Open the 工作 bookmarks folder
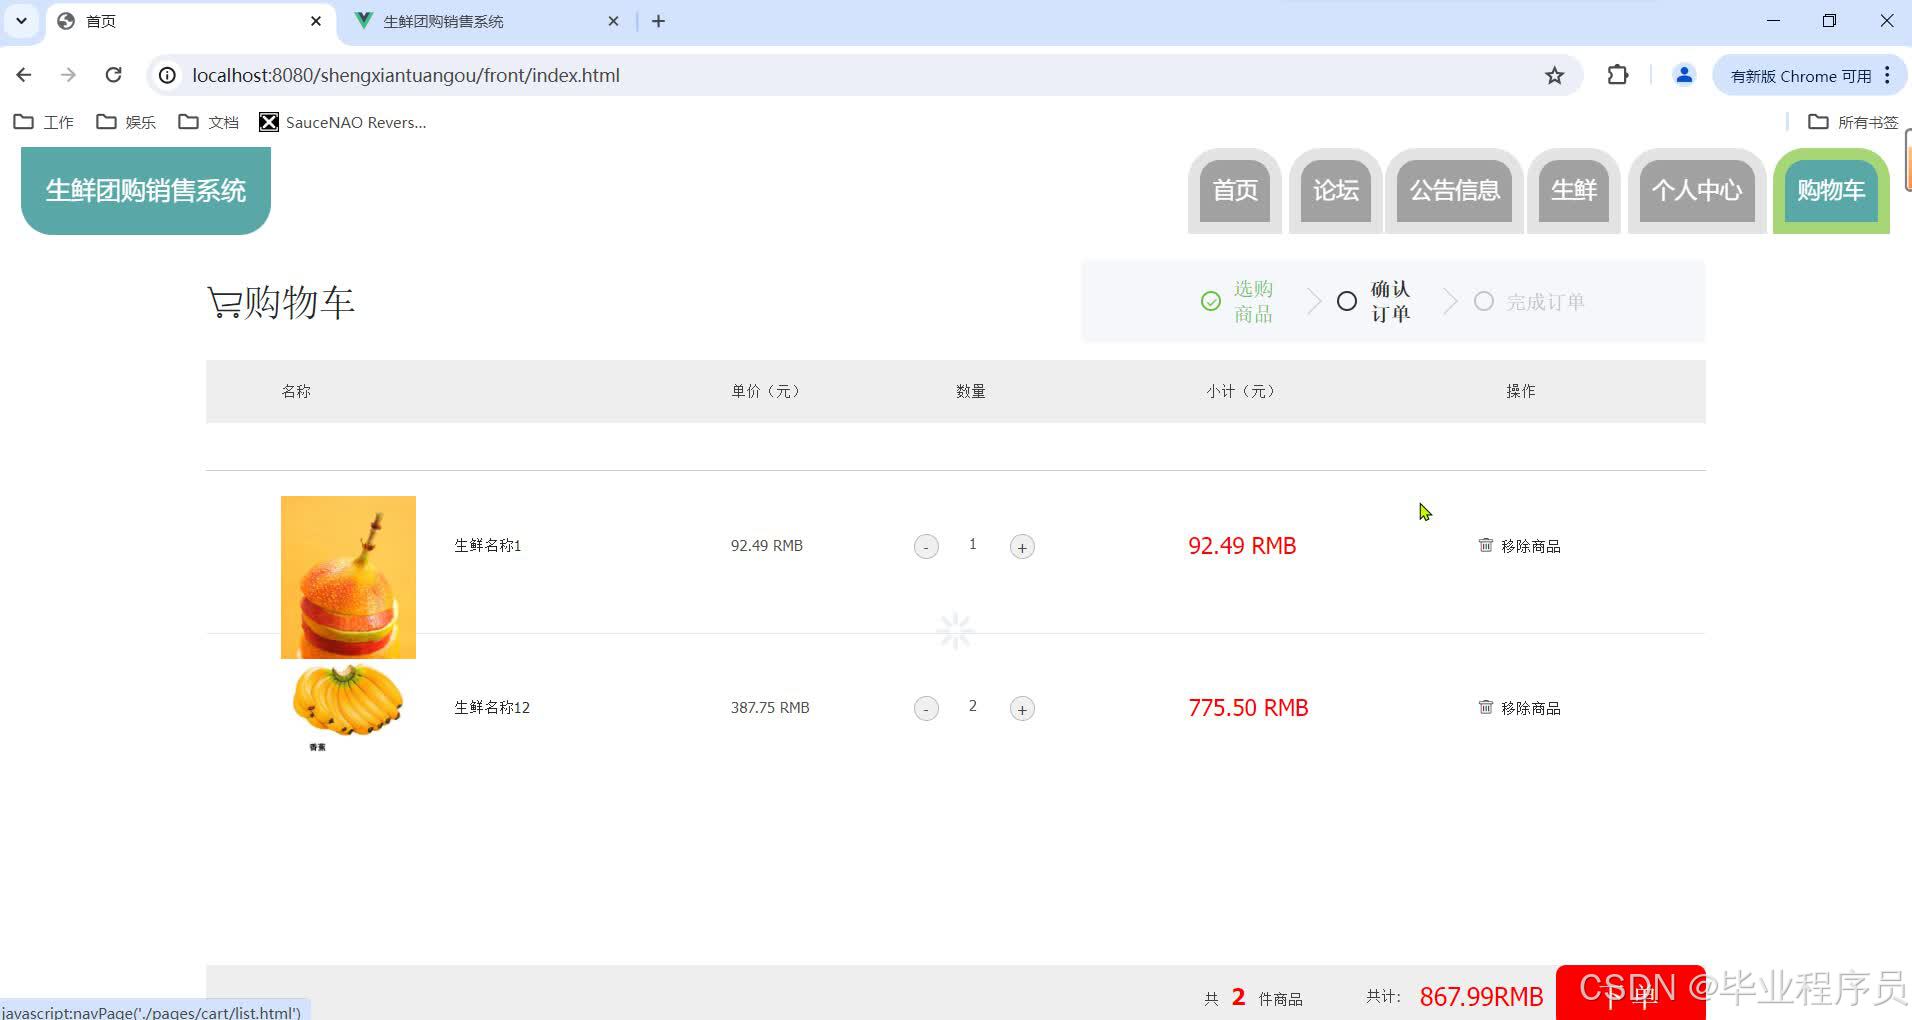The image size is (1912, 1020). pyautogui.click(x=44, y=122)
